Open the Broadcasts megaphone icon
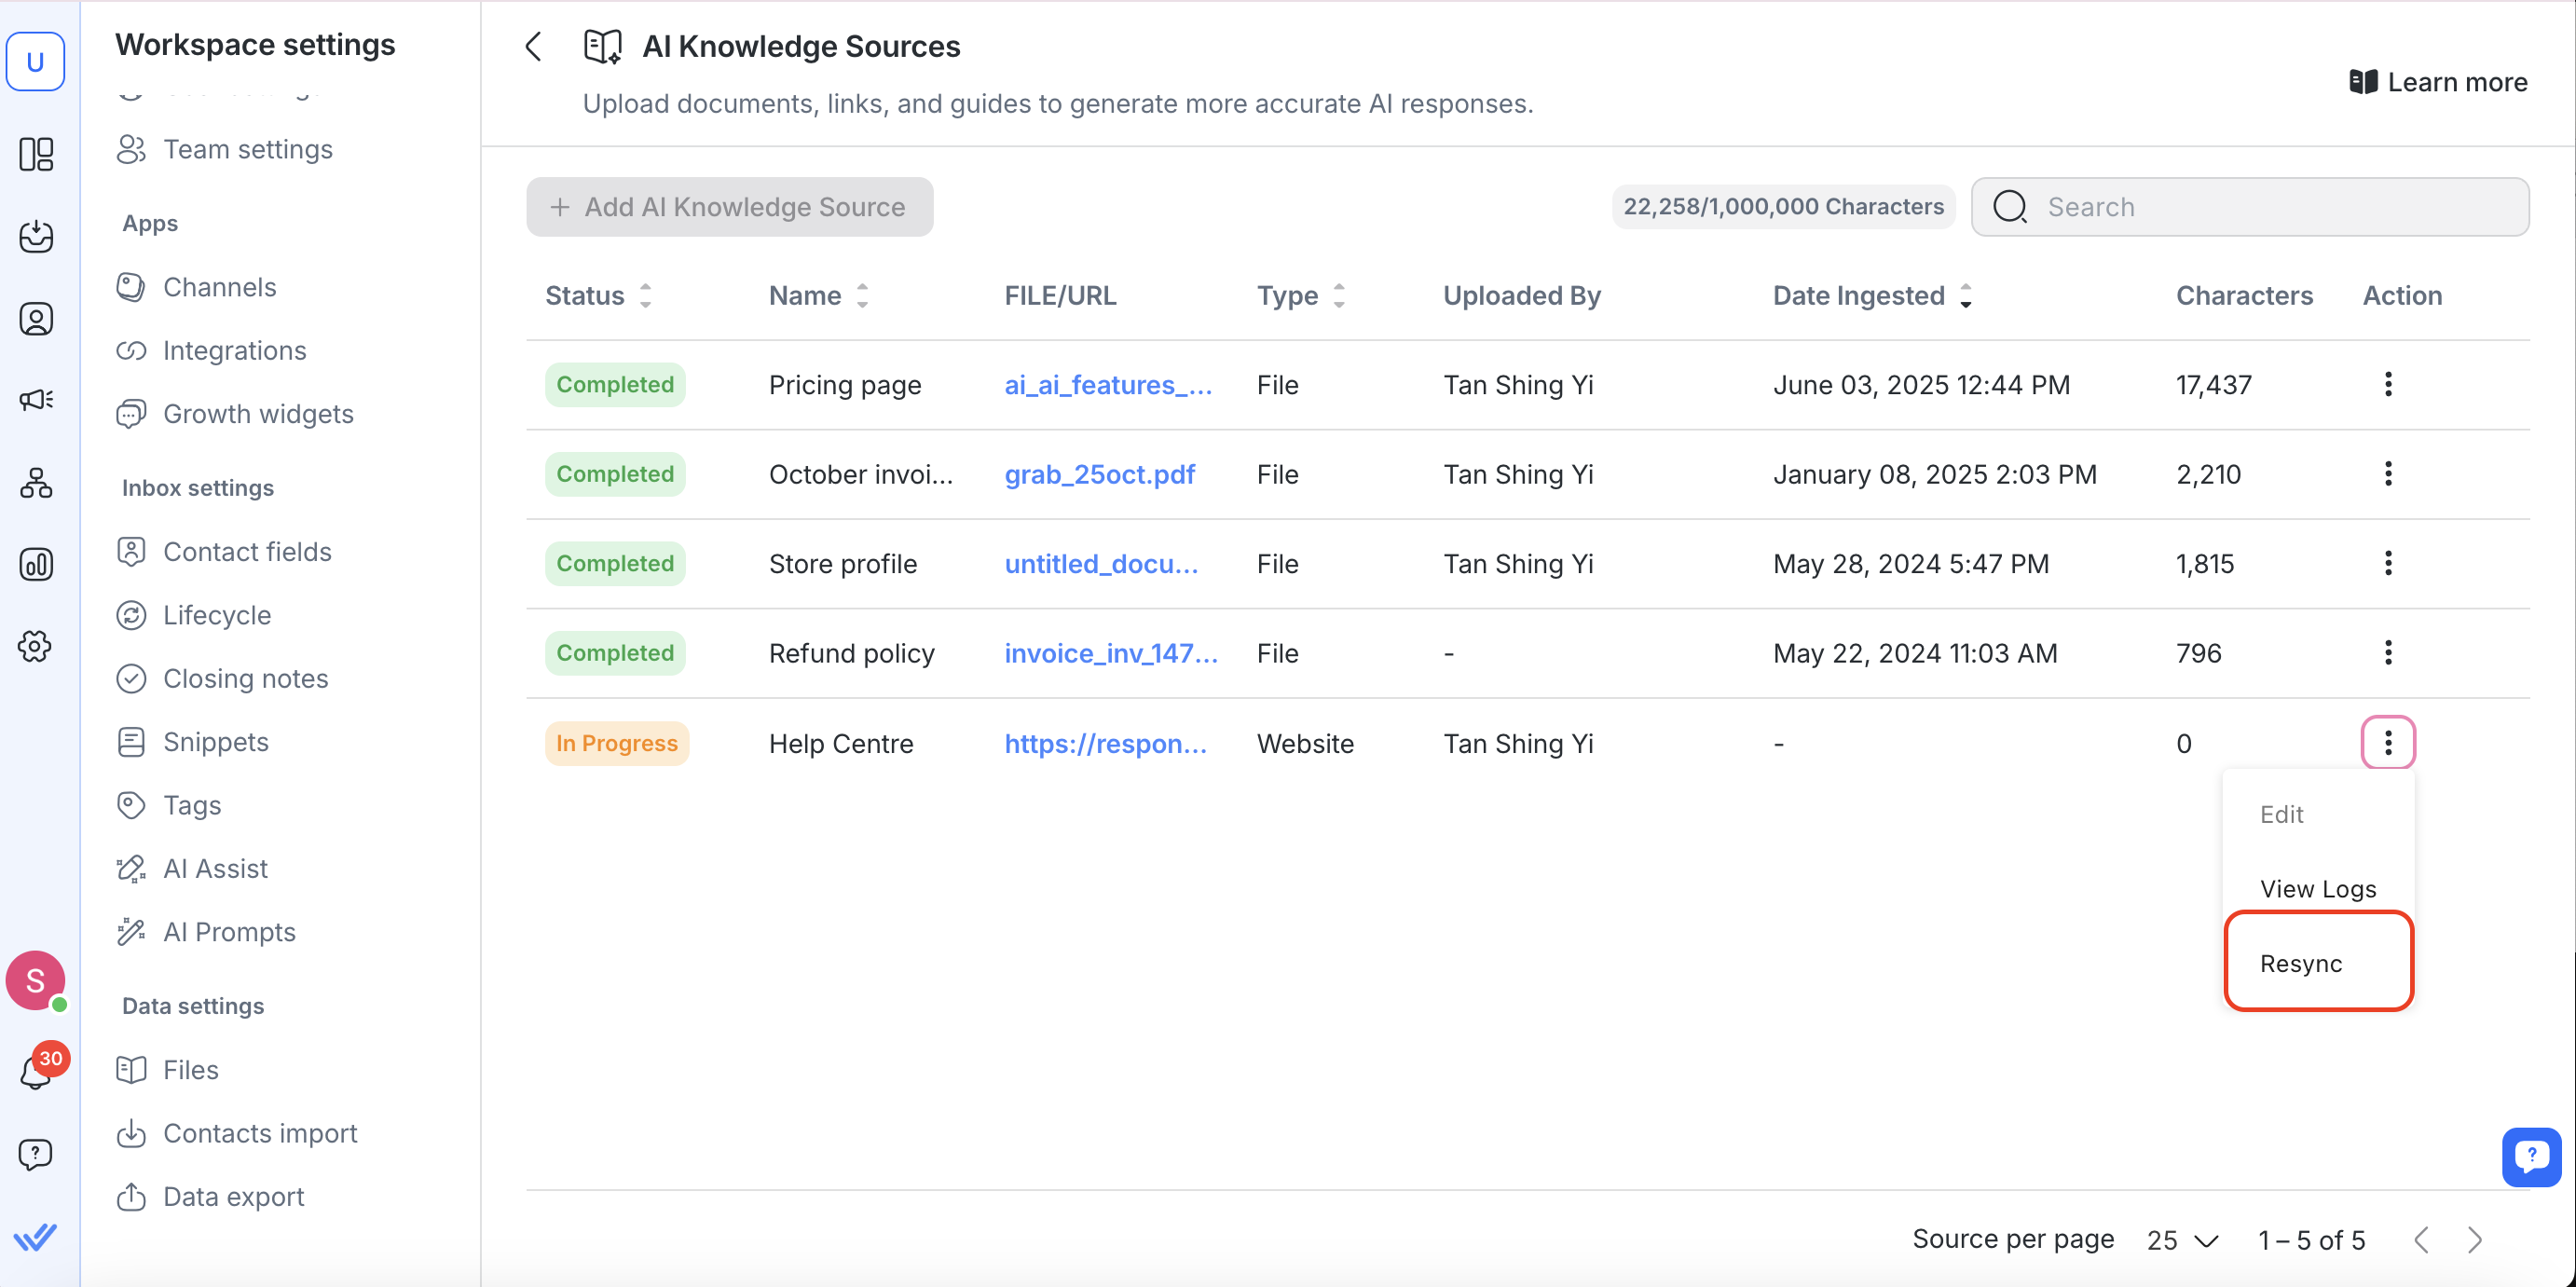Image resolution: width=2576 pixels, height=1287 pixels. (36, 400)
